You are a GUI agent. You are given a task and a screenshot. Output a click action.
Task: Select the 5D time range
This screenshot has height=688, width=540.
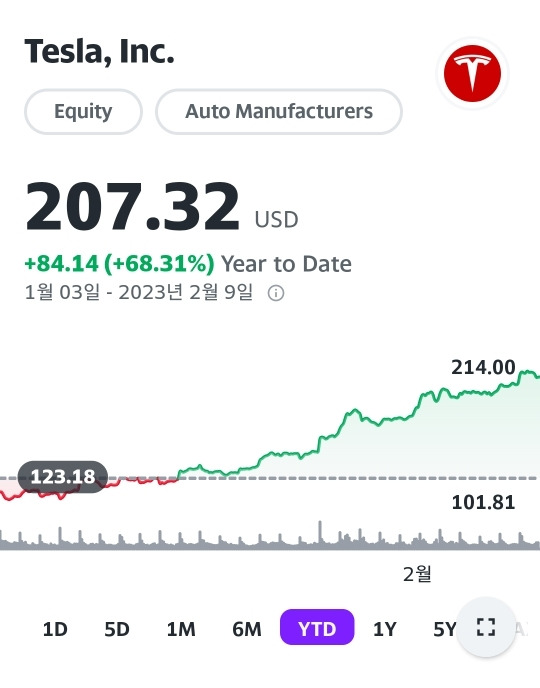(117, 629)
